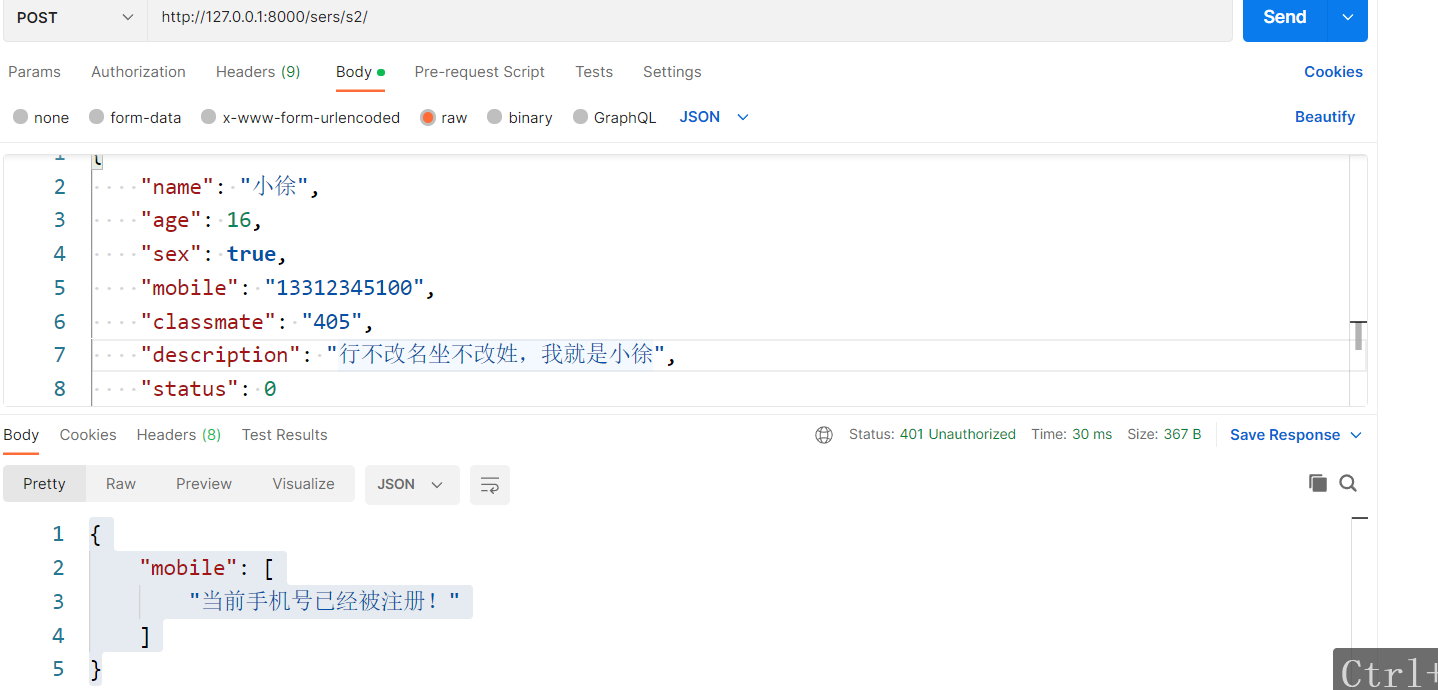Click the response body Body tab
The width and height of the screenshot is (1438, 690).
(21, 435)
